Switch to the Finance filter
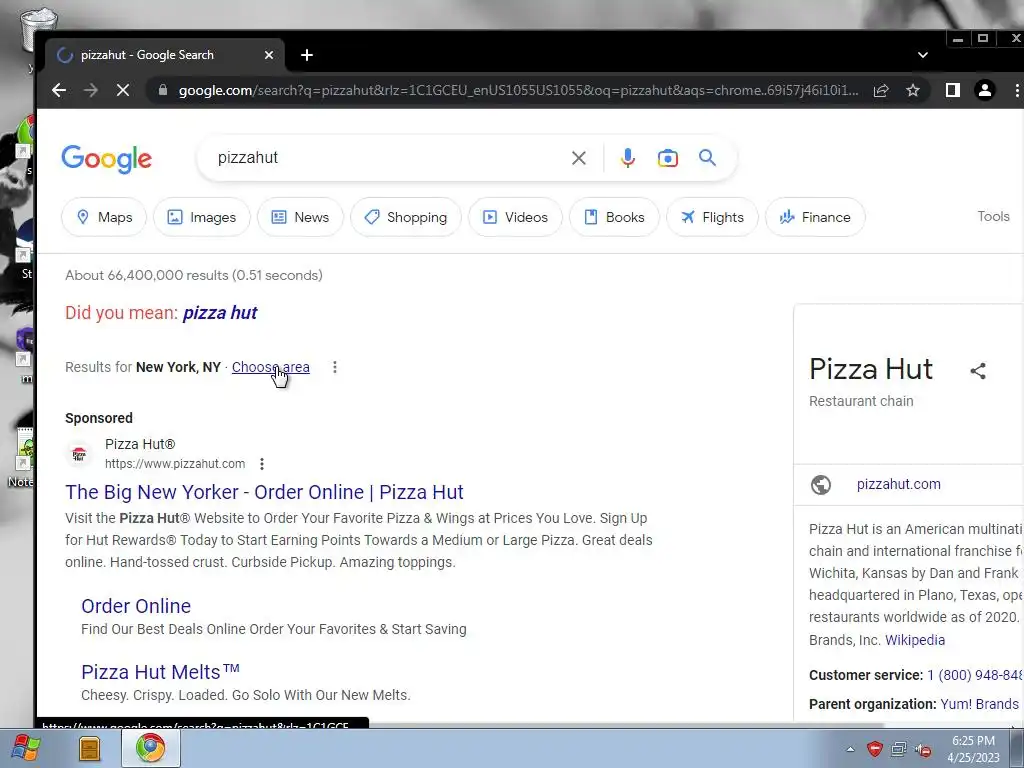 click(x=815, y=217)
